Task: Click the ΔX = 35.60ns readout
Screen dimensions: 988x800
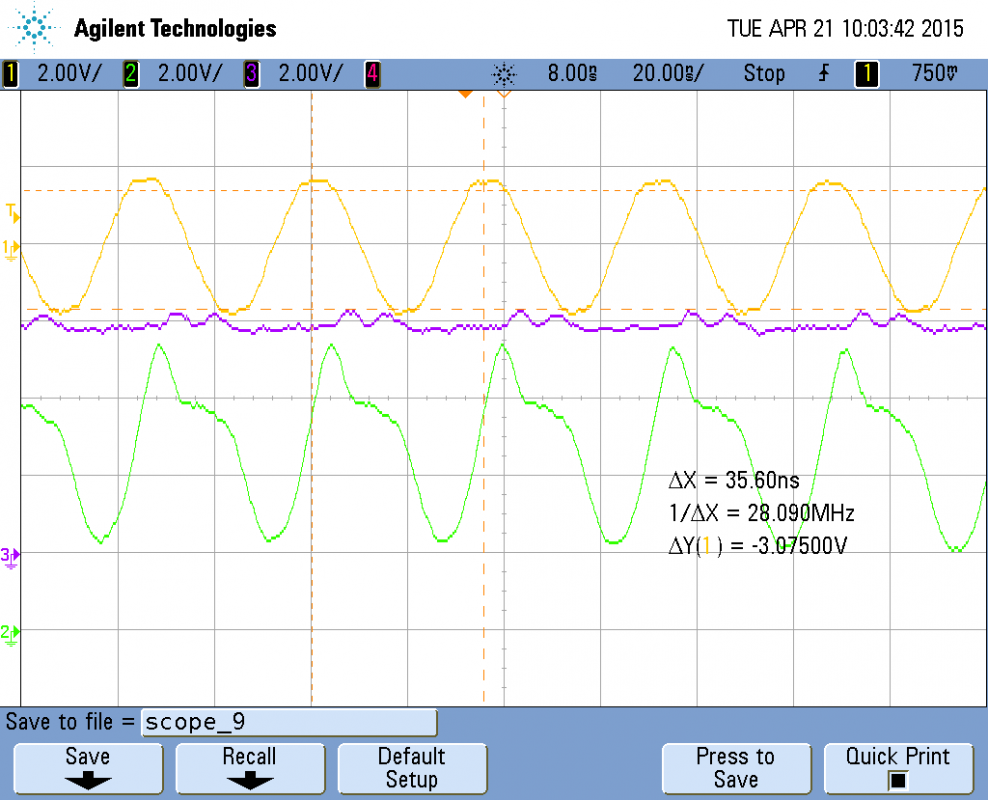Action: [734, 481]
